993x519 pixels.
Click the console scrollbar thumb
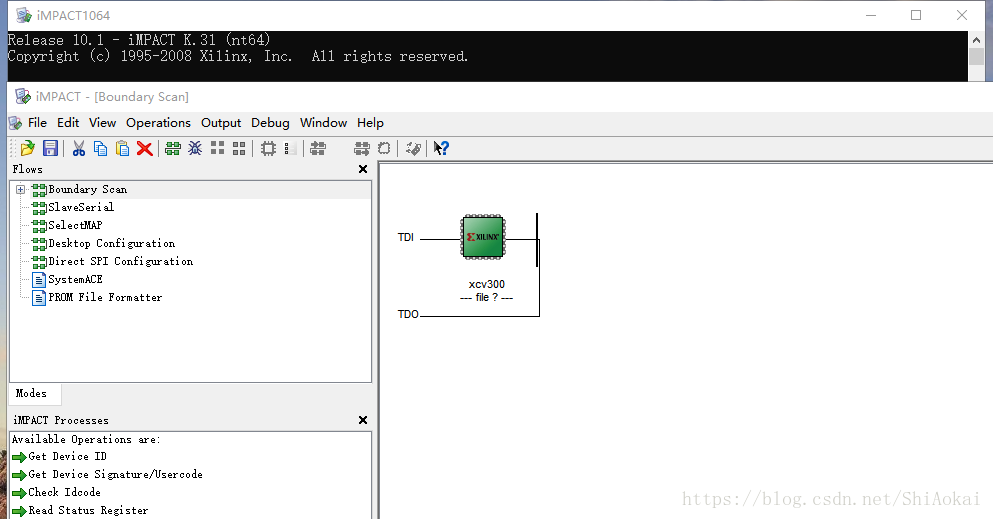click(976, 56)
